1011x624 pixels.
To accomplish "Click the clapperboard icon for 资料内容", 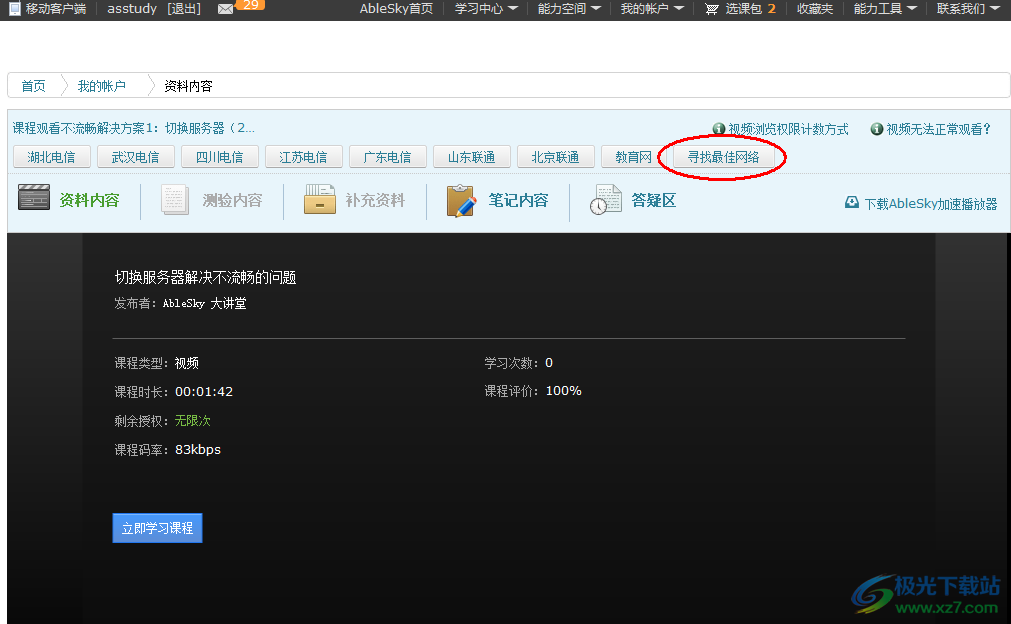I will (34, 197).
